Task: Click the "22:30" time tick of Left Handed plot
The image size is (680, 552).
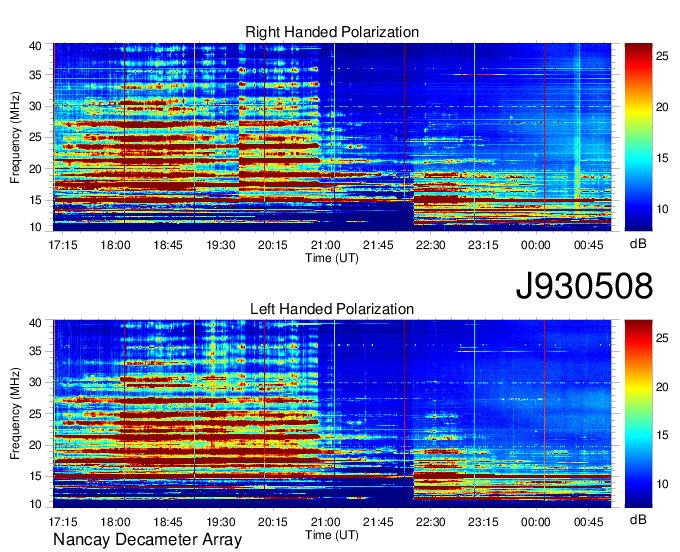Action: (x=431, y=522)
